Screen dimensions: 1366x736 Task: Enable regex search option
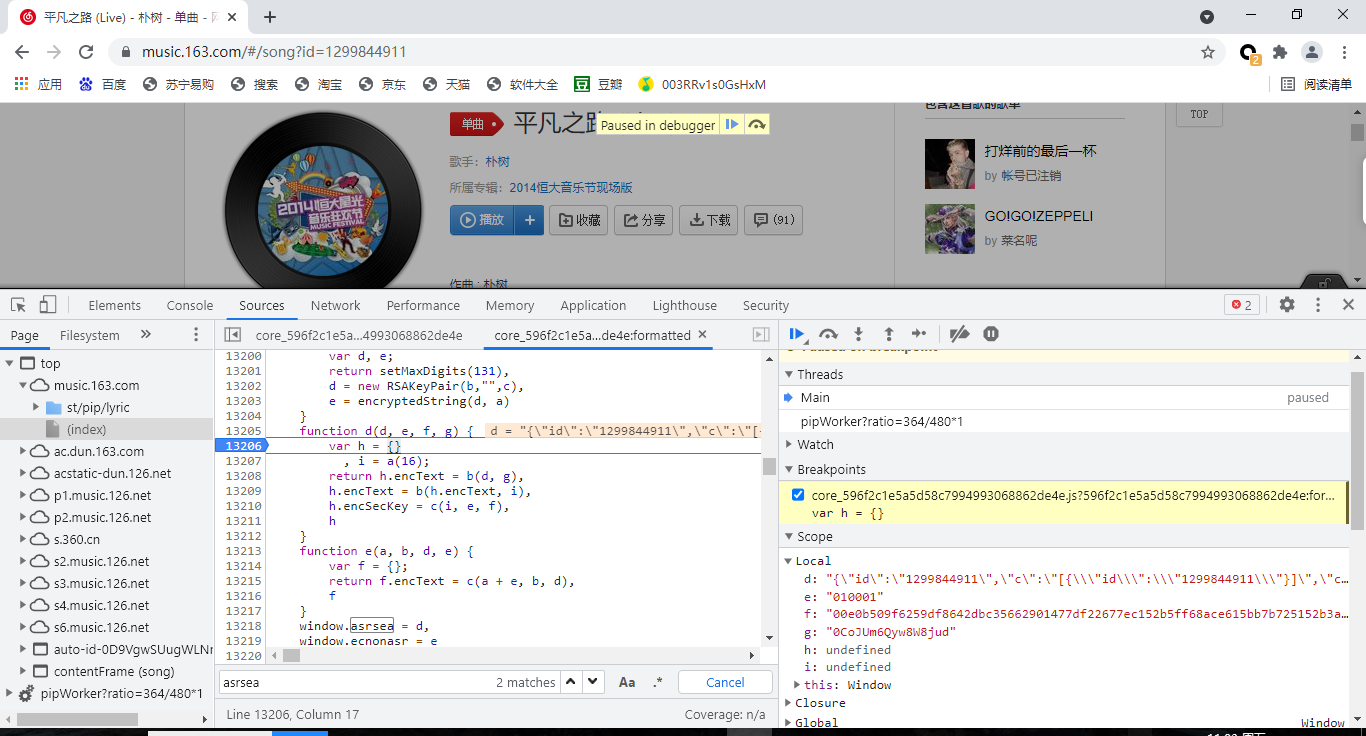tap(658, 681)
